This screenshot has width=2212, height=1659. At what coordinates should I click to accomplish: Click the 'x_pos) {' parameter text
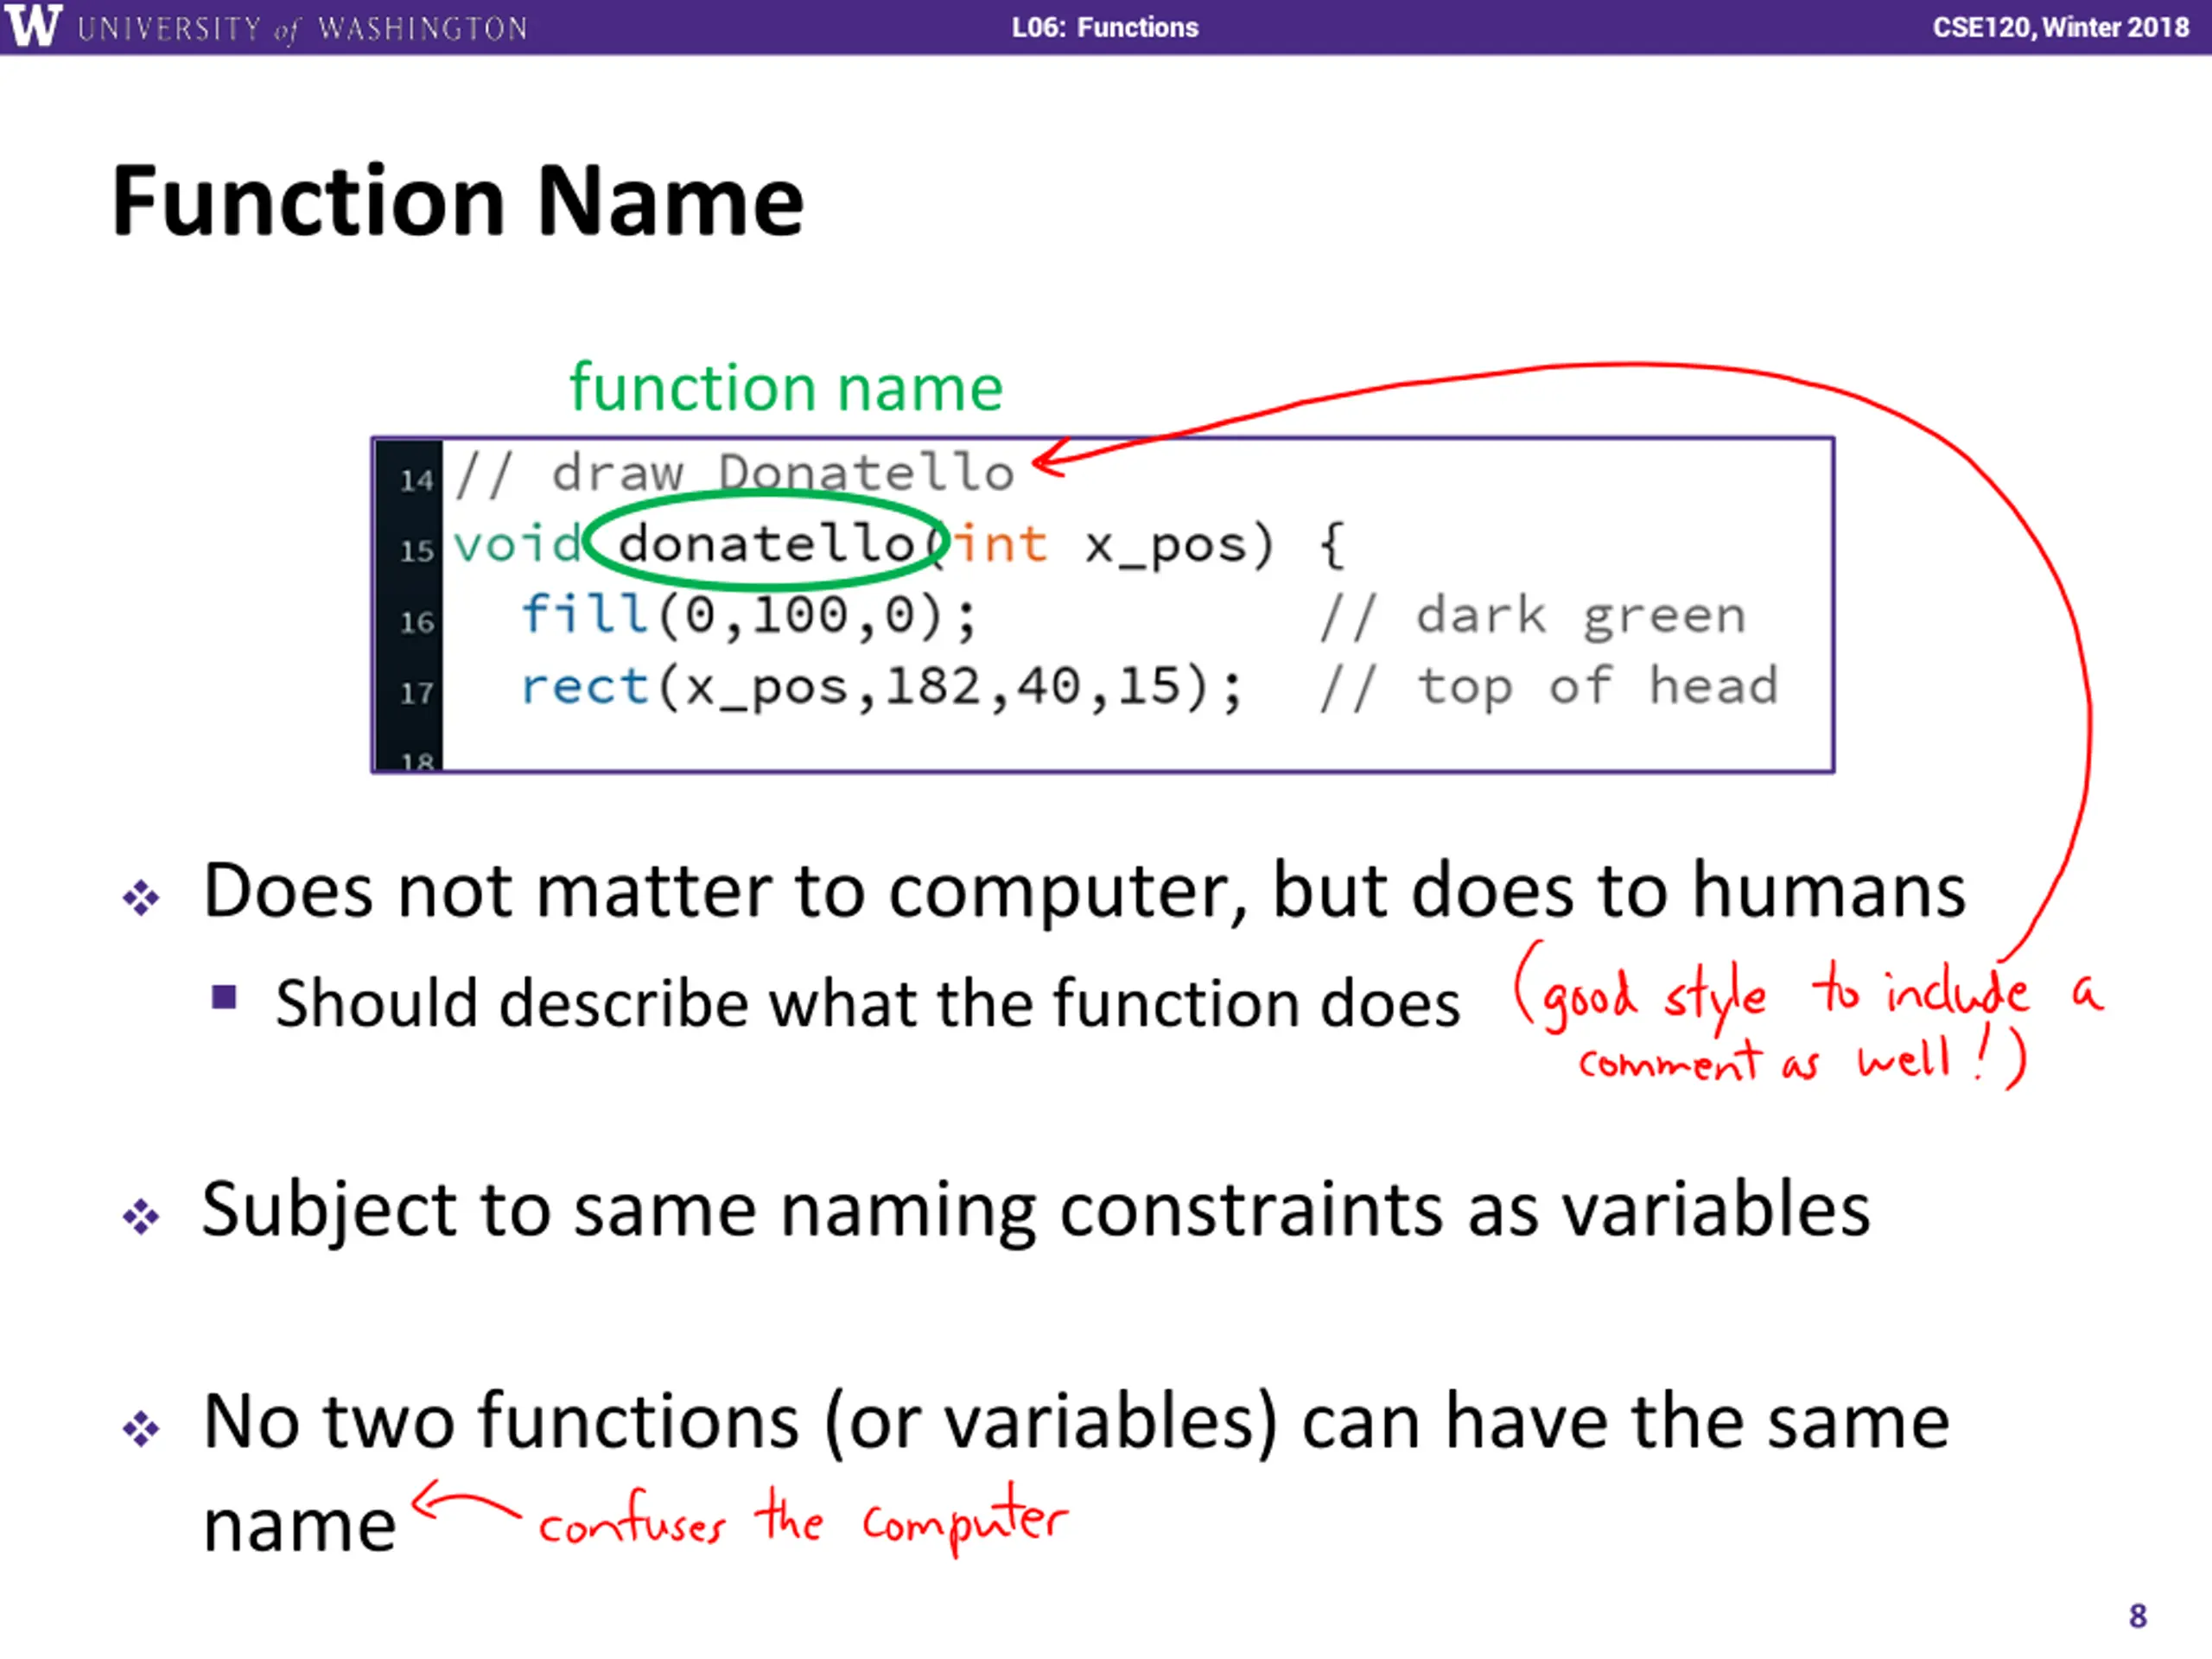1216,547
